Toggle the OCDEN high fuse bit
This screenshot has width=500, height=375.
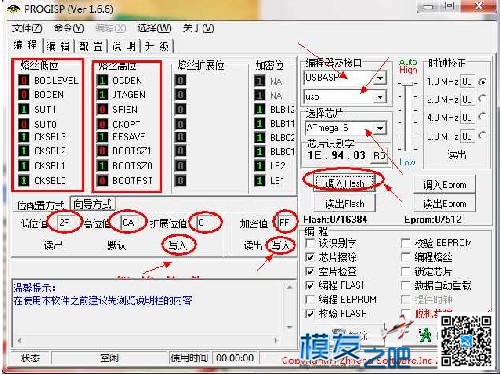[102, 80]
